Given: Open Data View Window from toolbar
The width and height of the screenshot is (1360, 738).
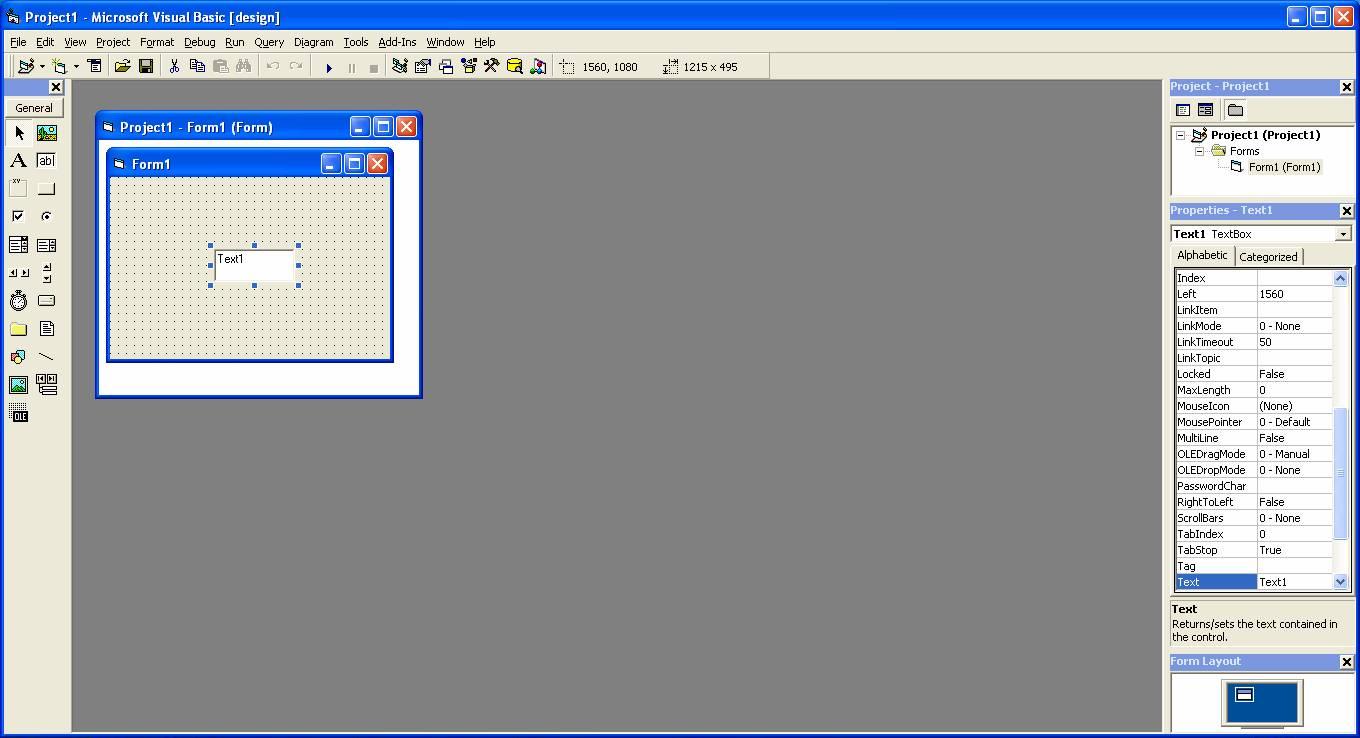Looking at the screenshot, I should (x=515, y=67).
